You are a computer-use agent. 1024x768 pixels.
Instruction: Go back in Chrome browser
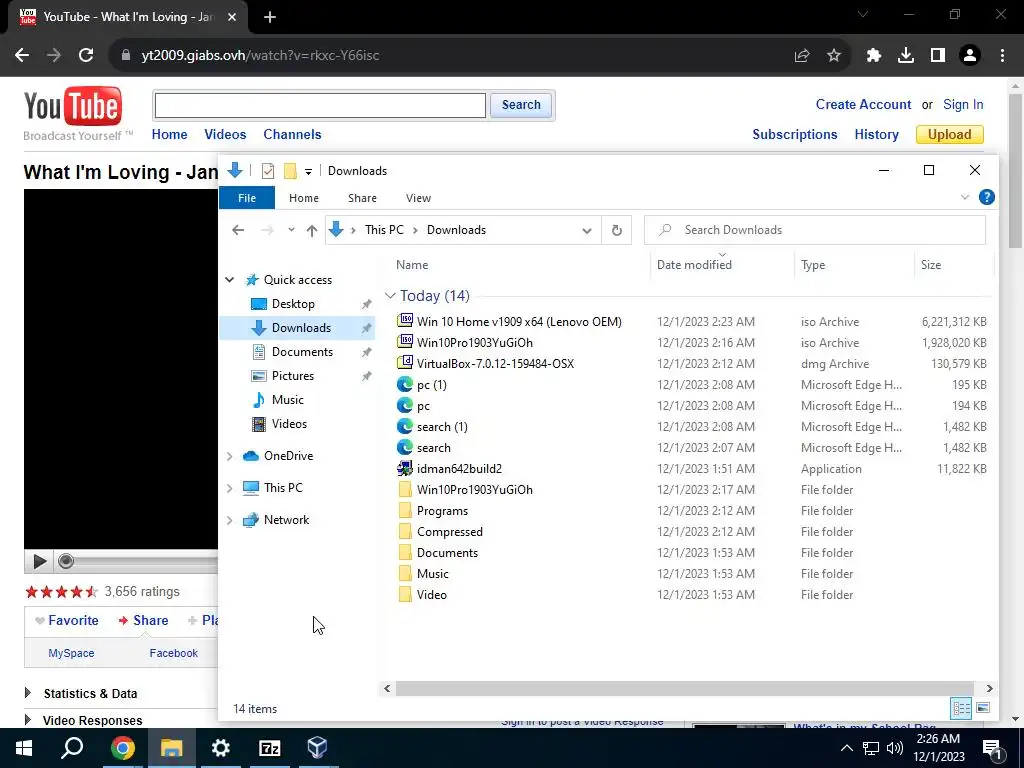point(22,56)
